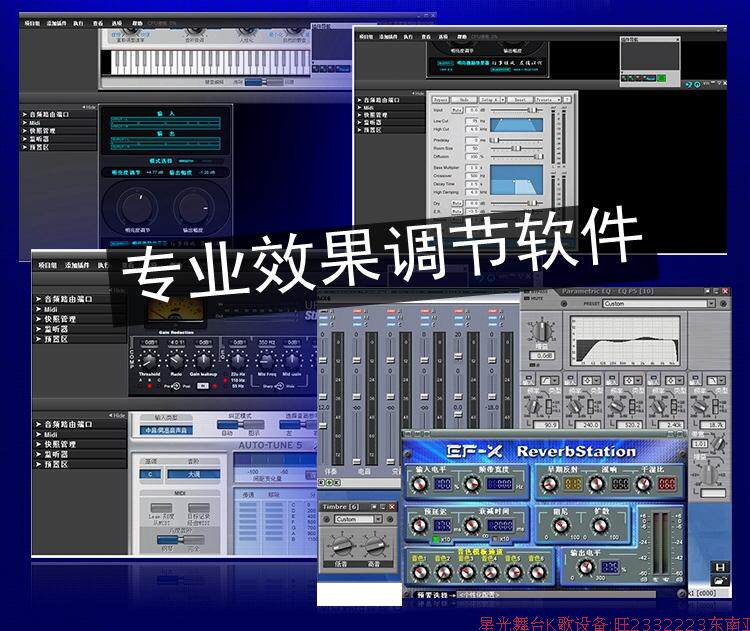Image resolution: width=750 pixels, height=631 pixels.
Task: Toggle the 自动/图形 switch in Auto-Tune
Action: [241, 425]
